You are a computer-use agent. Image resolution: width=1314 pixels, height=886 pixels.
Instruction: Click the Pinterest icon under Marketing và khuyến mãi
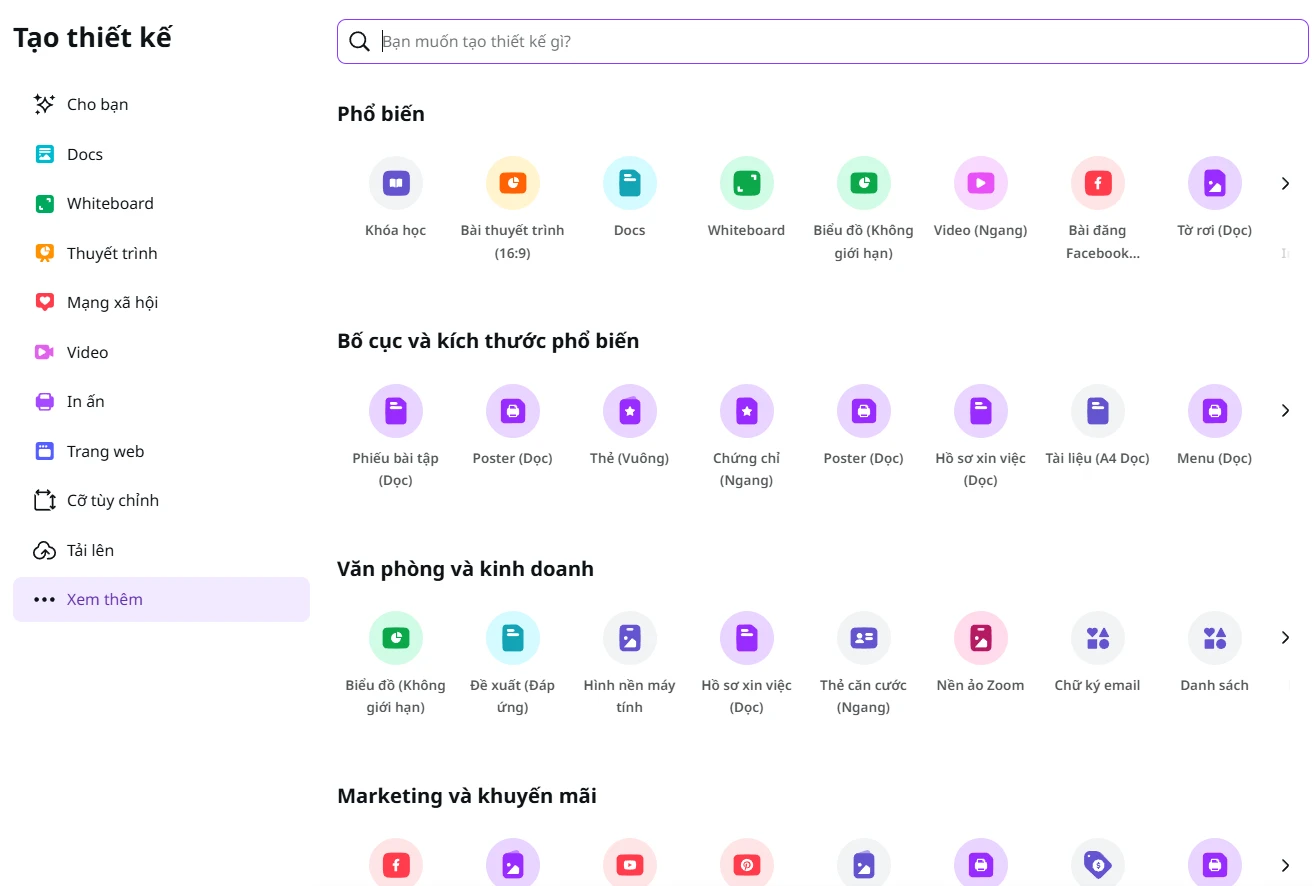pyautogui.click(x=747, y=862)
